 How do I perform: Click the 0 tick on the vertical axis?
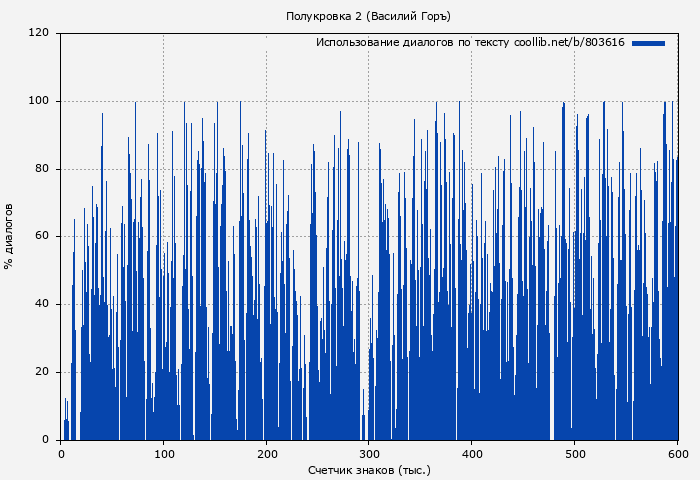[x=45, y=440]
